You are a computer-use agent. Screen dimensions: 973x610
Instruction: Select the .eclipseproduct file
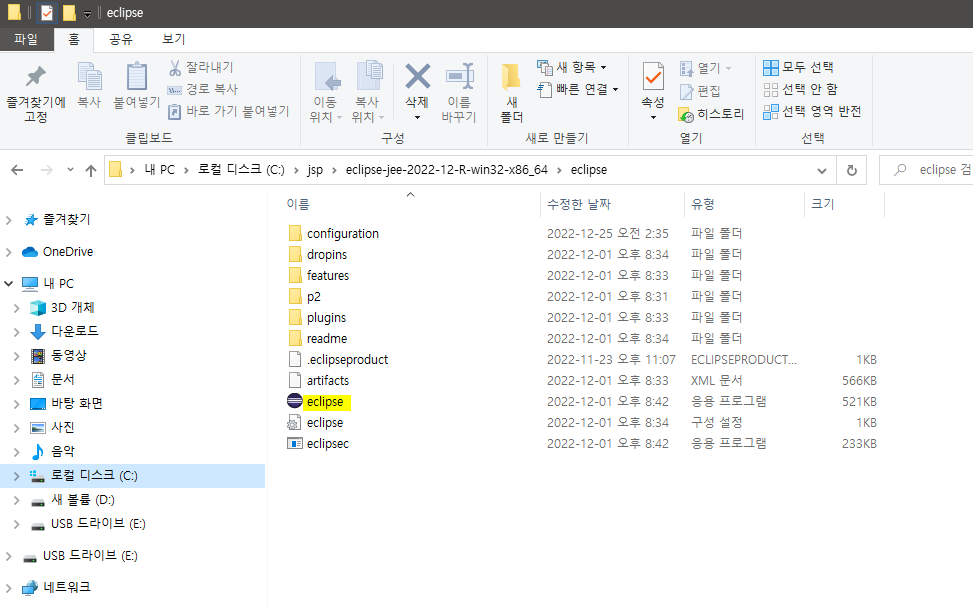pyautogui.click(x=338, y=359)
